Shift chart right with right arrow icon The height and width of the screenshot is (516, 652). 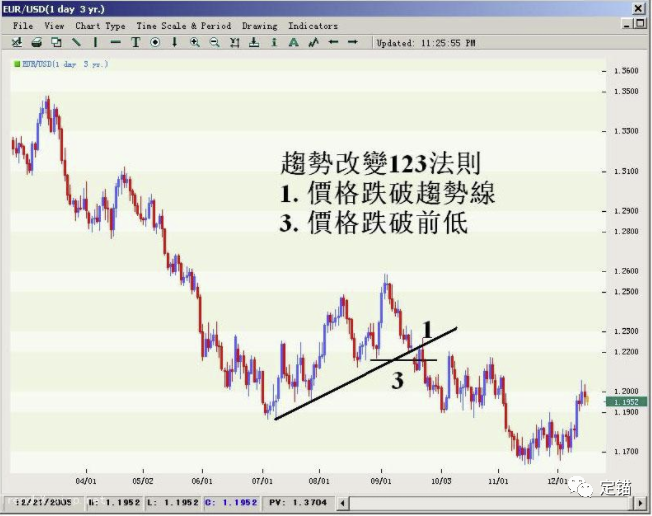tap(353, 42)
